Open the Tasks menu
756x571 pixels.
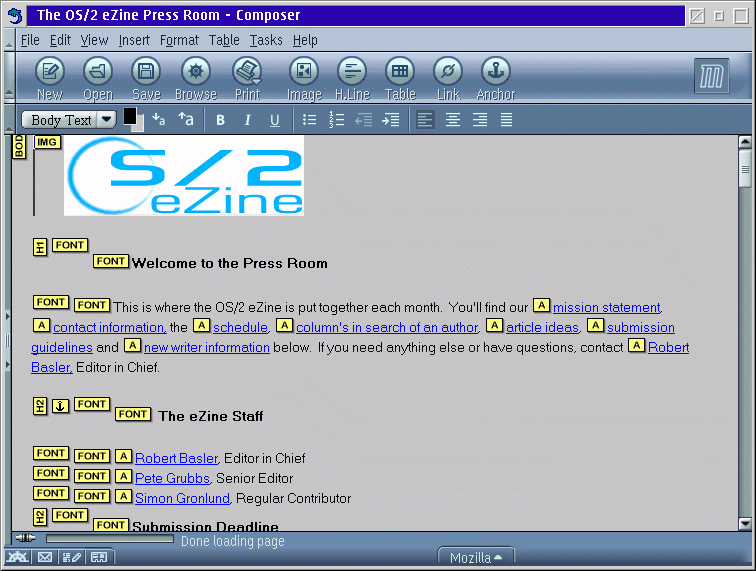click(266, 40)
